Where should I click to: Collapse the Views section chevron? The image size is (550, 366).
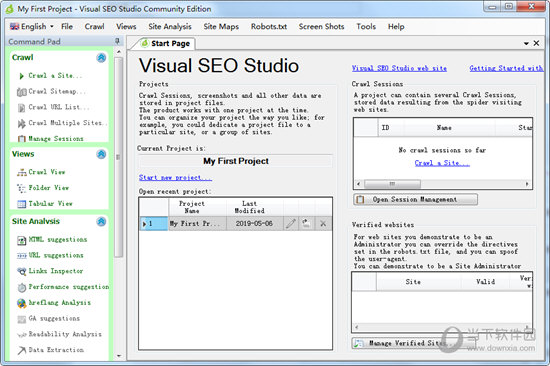coord(101,154)
